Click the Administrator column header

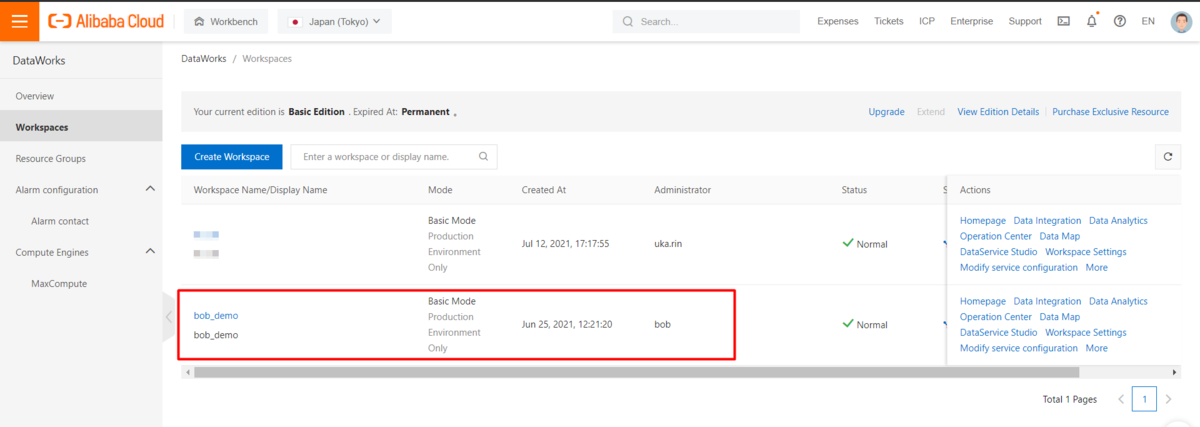(683, 190)
